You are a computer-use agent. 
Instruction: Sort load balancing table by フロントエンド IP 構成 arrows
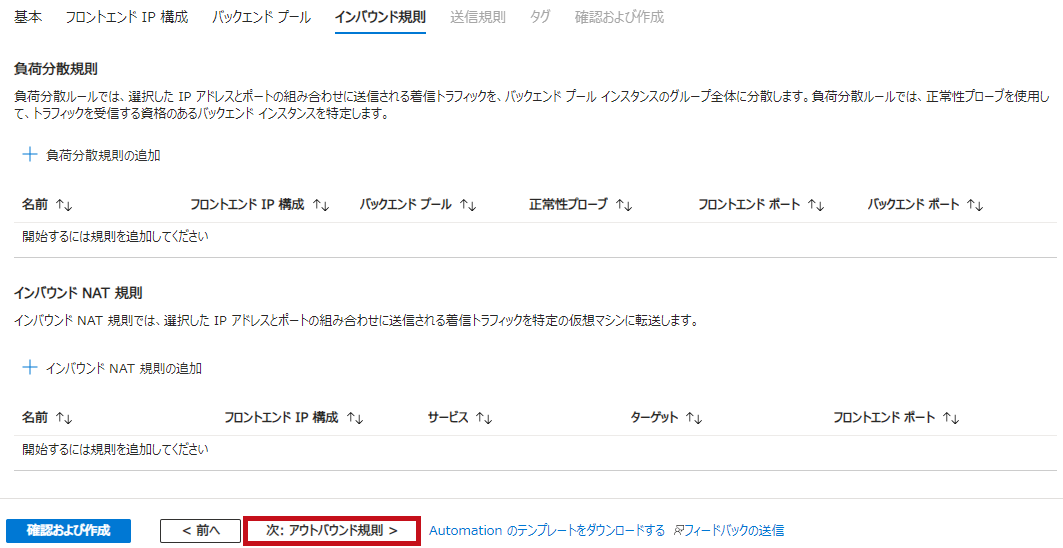(321, 205)
